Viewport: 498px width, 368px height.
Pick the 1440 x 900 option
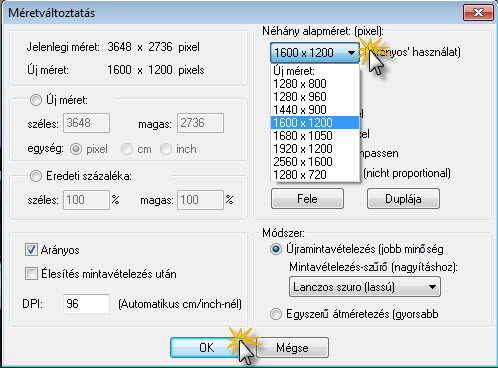pos(315,110)
